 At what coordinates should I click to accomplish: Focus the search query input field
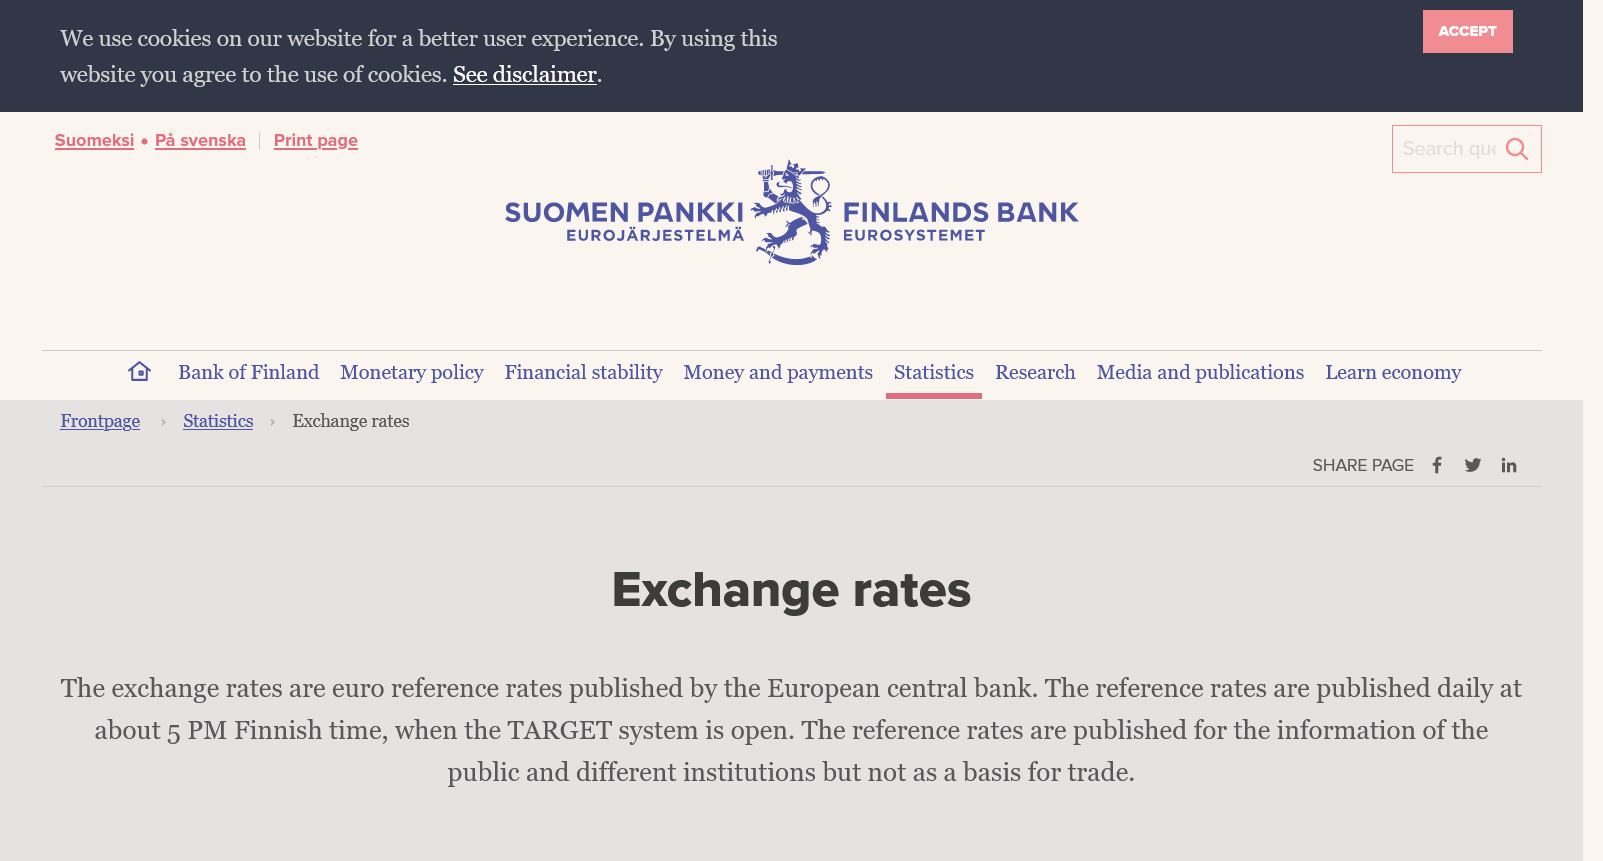tap(1448, 149)
